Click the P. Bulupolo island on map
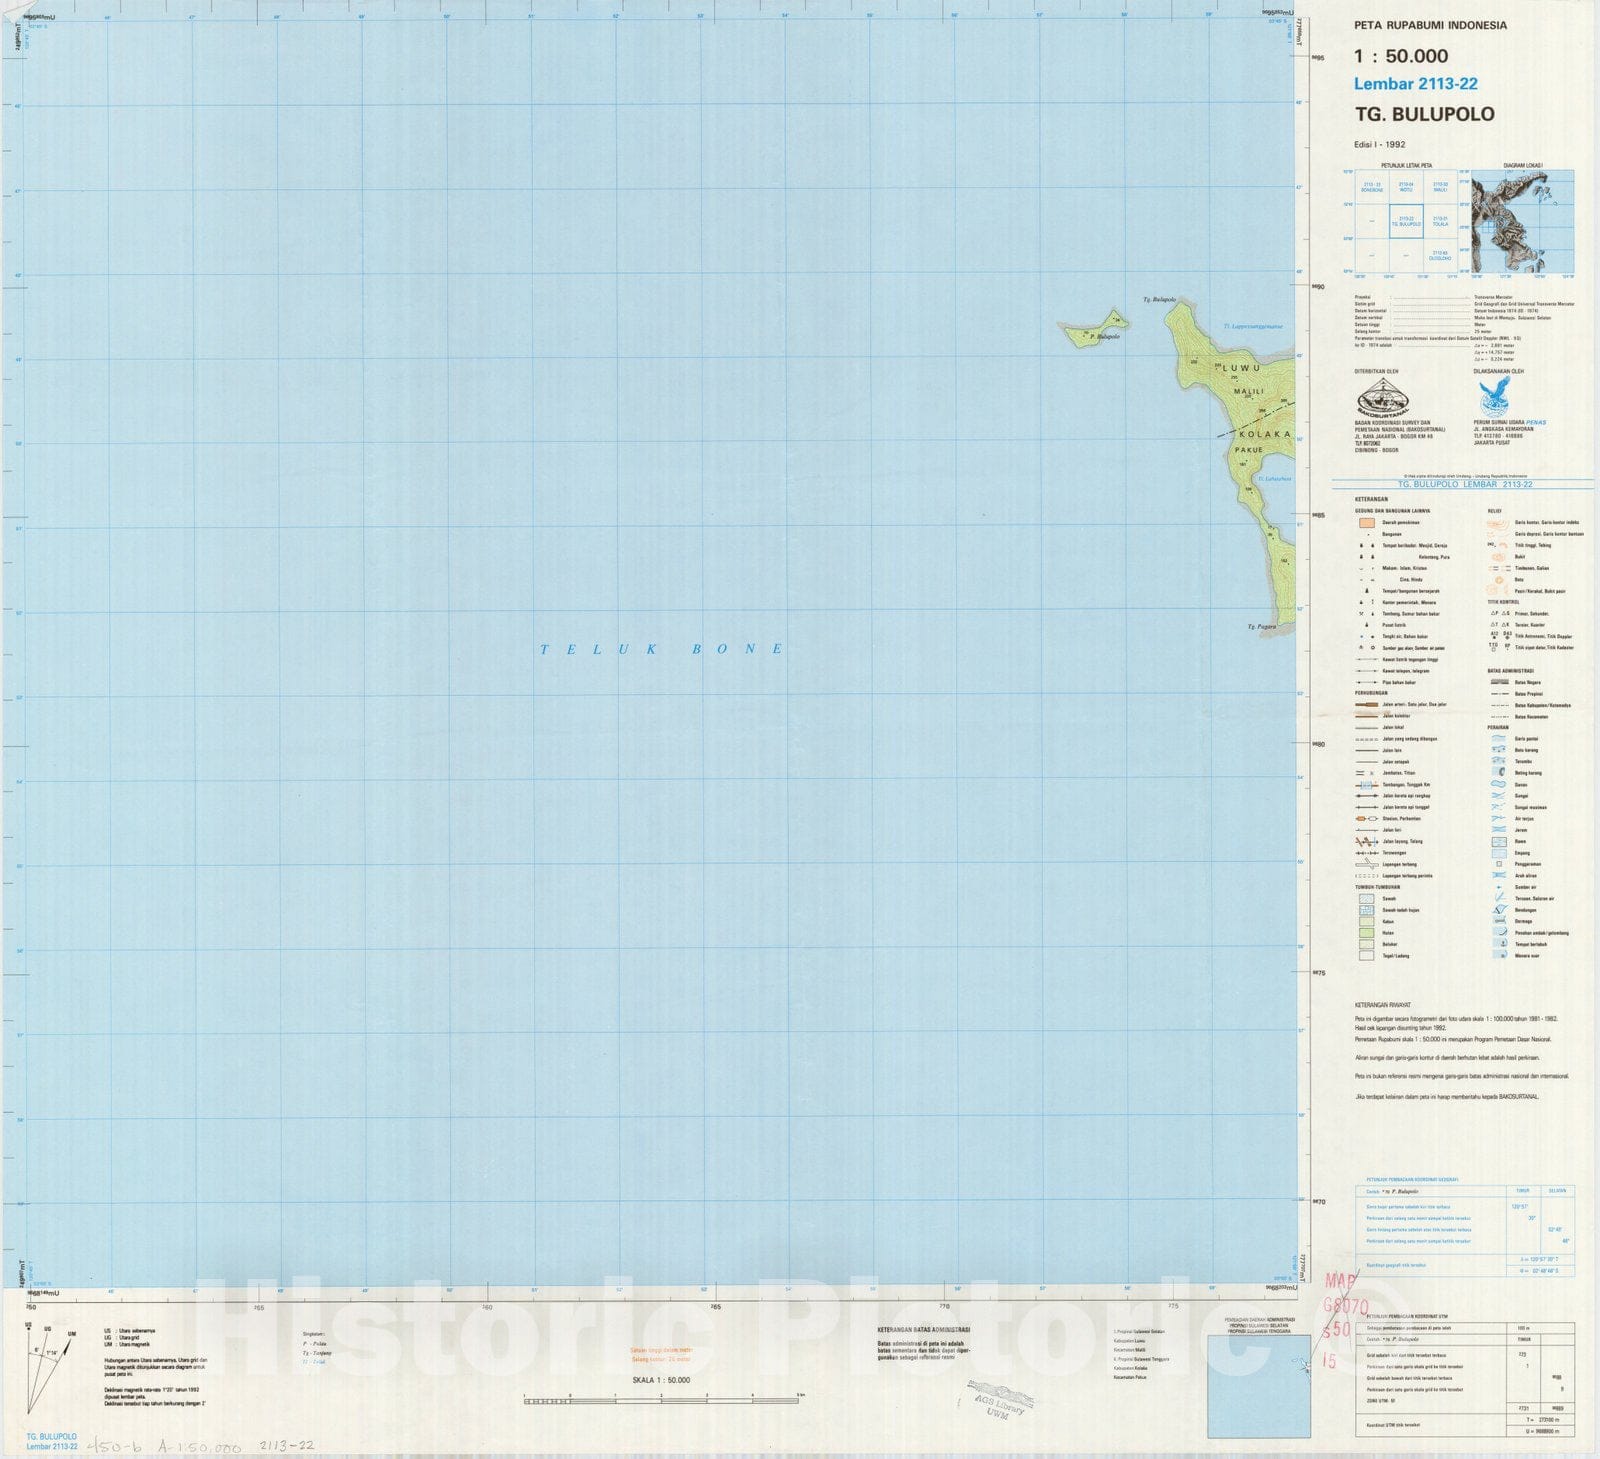Screen dimensions: 1600x1459 click(x=1092, y=331)
